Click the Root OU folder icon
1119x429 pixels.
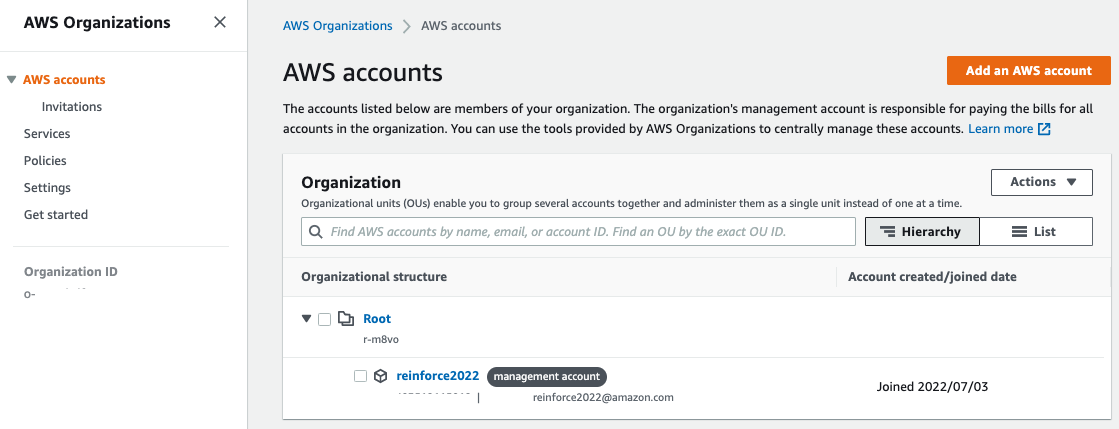coord(346,318)
